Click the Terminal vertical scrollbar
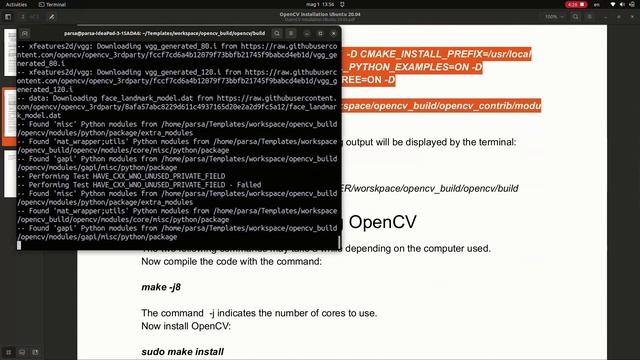The height and width of the screenshot is (360, 640). (x=339, y=242)
